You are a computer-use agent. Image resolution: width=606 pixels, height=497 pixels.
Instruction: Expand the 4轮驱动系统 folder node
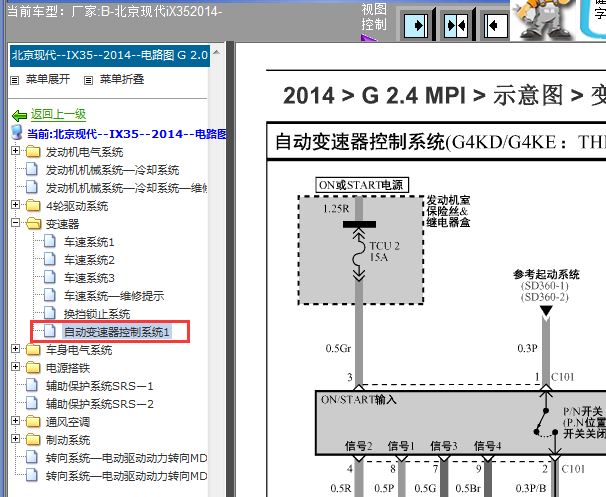pyautogui.click(x=15, y=204)
